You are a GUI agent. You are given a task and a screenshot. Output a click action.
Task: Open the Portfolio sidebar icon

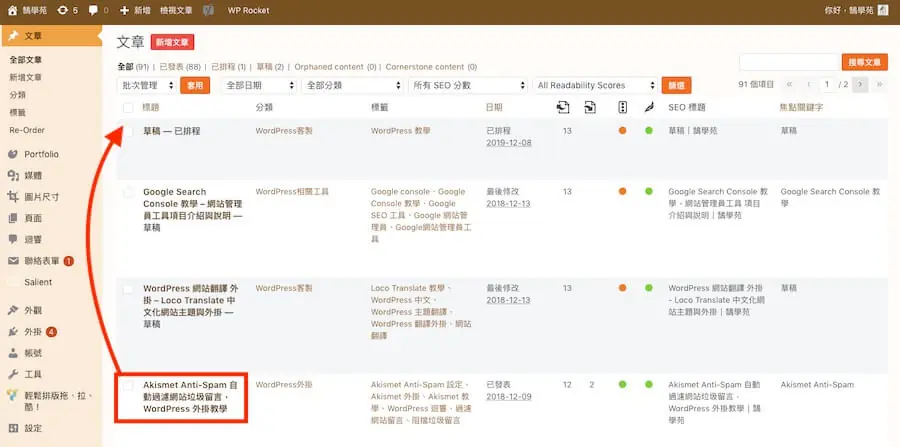[13, 154]
